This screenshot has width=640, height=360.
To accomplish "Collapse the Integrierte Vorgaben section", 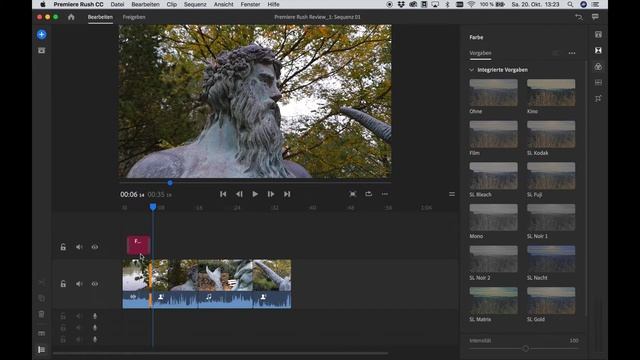I will [x=471, y=70].
